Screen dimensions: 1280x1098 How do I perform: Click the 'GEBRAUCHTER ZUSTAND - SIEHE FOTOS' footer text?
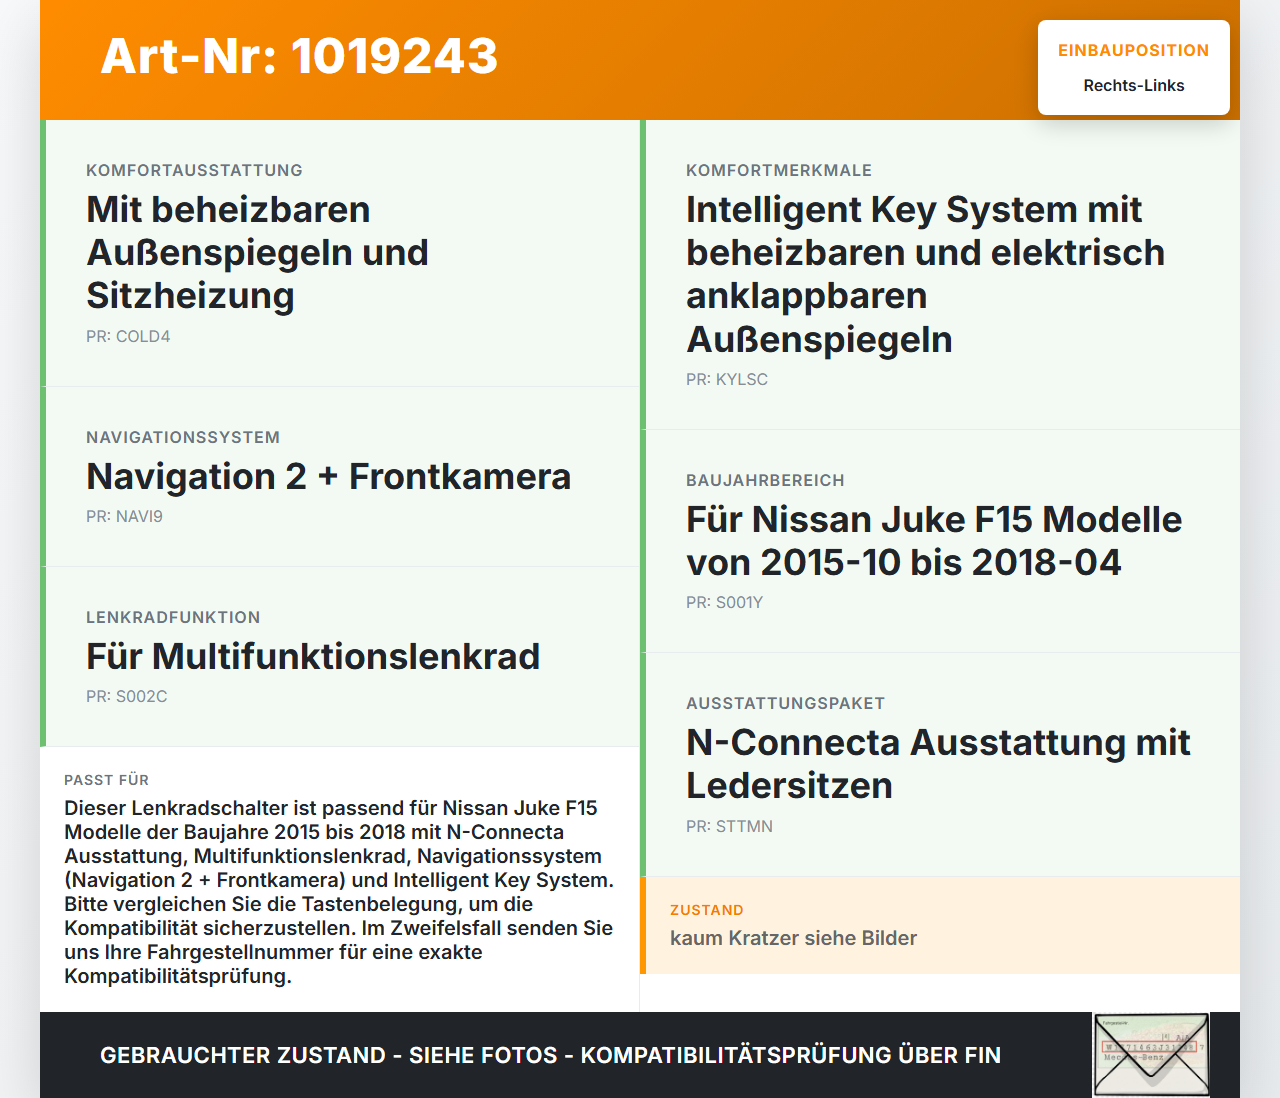tap(550, 1055)
